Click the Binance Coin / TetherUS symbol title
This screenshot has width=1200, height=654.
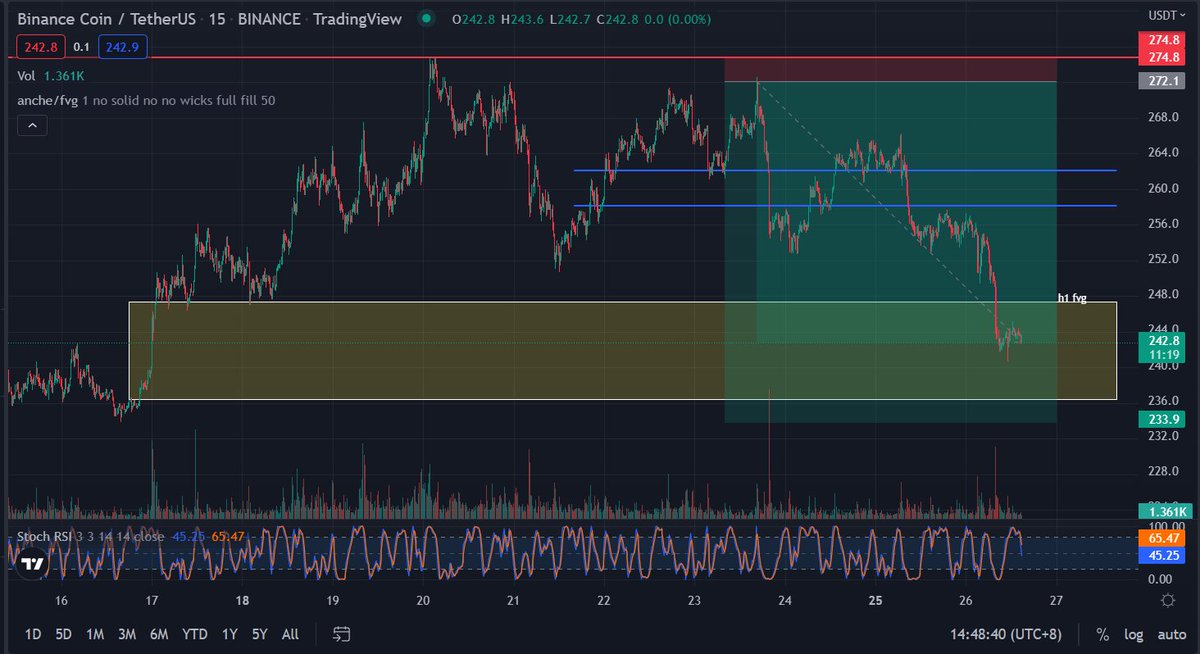pos(107,19)
